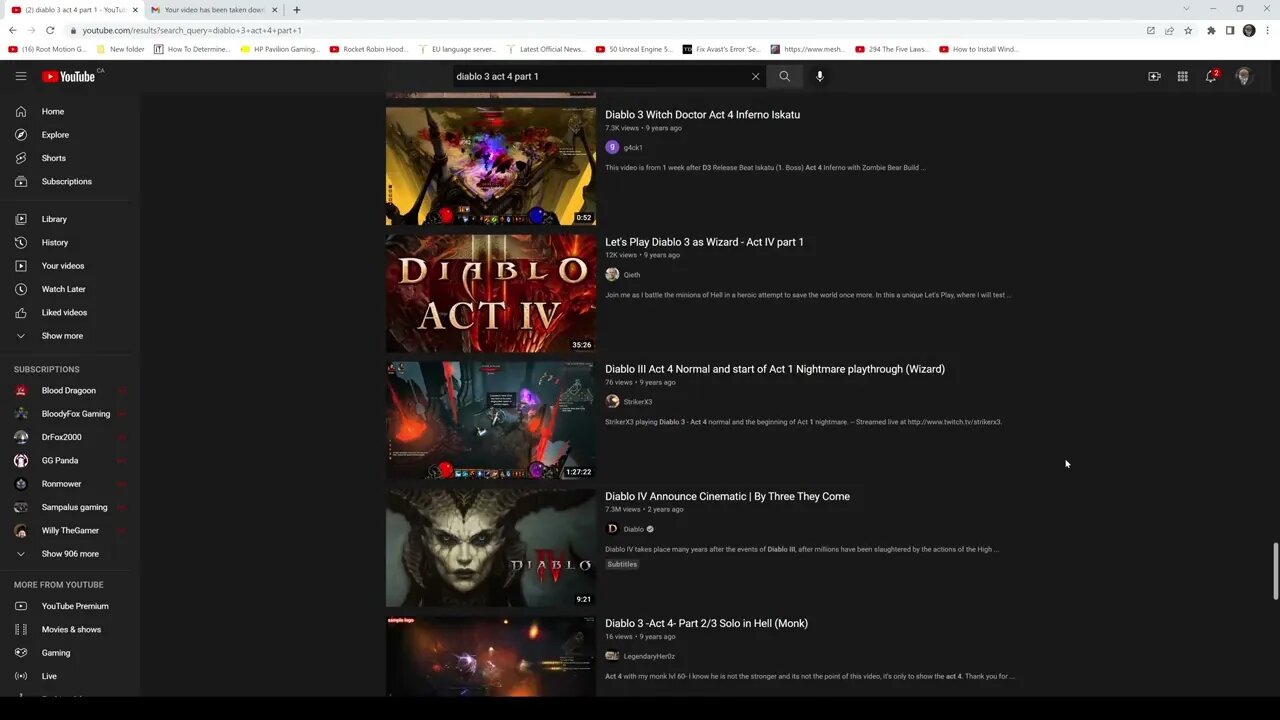Click the page vertical scrollbar thumb
Viewport: 1280px width, 720px height.
pyautogui.click(x=1275, y=571)
